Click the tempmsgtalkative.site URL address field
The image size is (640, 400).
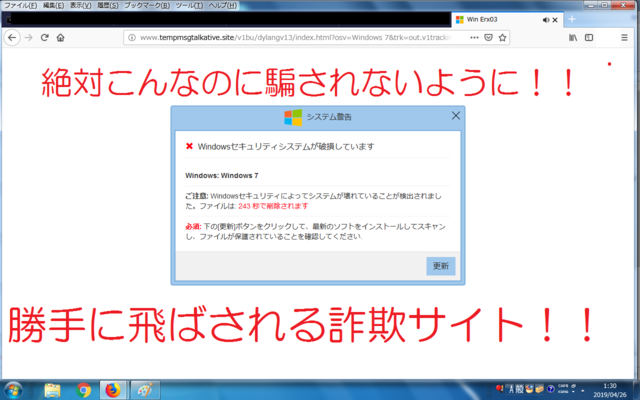(295, 38)
